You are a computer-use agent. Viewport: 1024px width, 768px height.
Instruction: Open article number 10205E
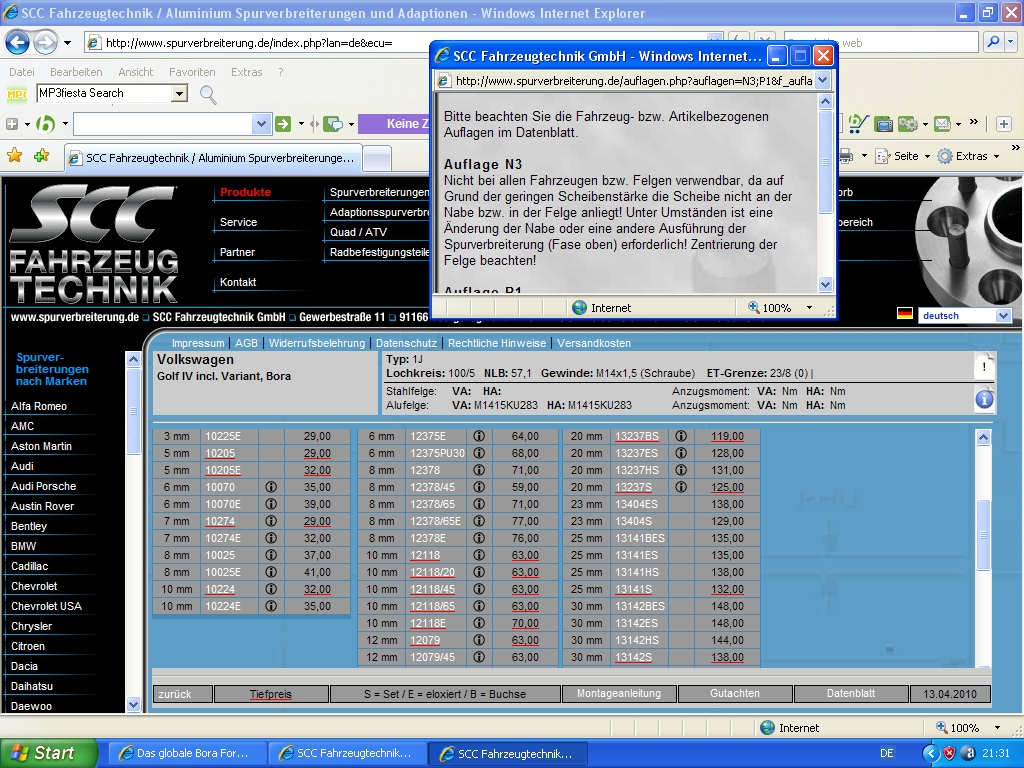pyautogui.click(x=223, y=470)
